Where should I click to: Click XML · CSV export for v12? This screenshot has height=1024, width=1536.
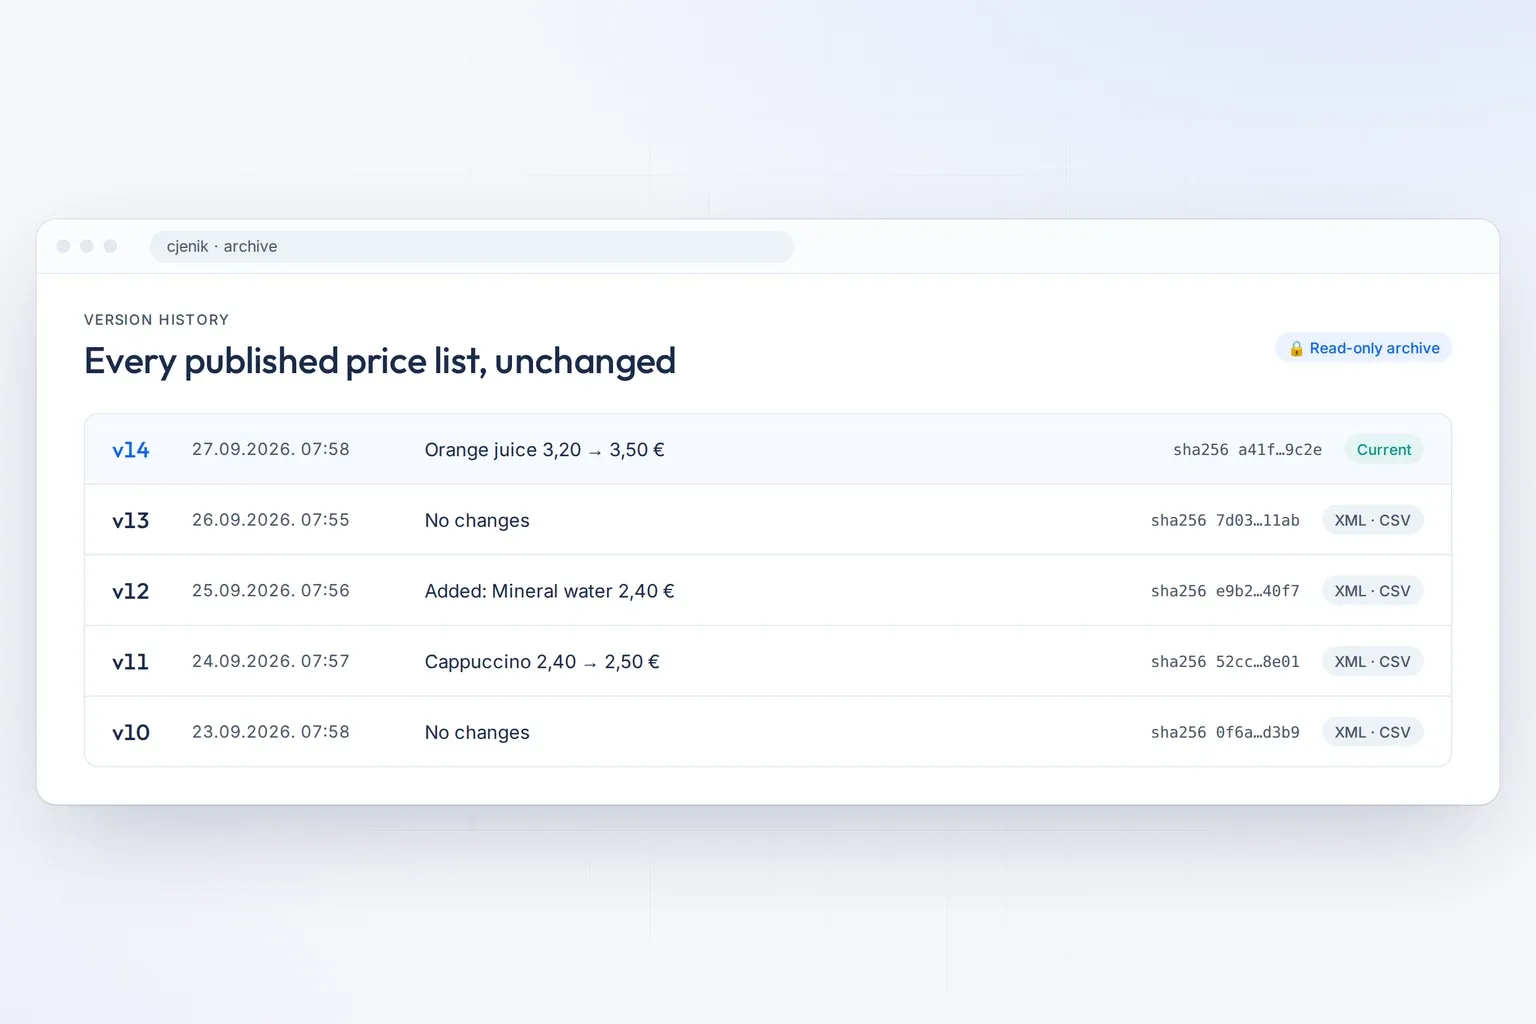point(1373,591)
